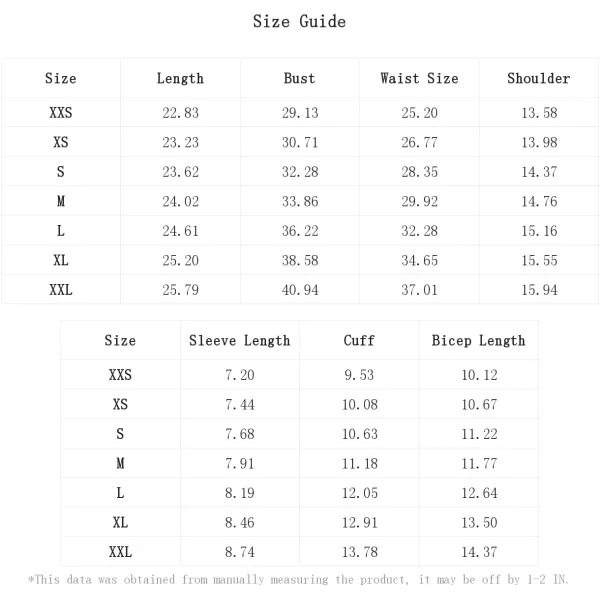Select the XXL shoulder value 15.94

point(538,290)
